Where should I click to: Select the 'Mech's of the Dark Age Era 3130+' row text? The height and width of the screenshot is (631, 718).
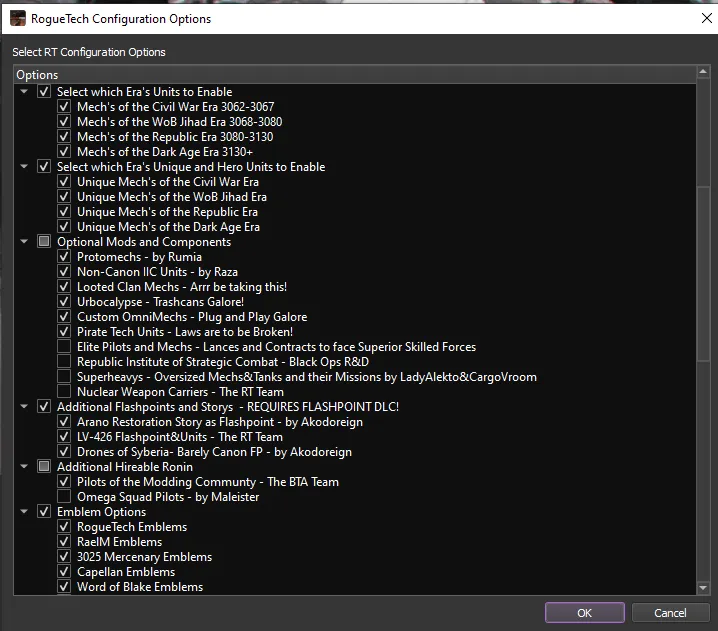(x=165, y=152)
